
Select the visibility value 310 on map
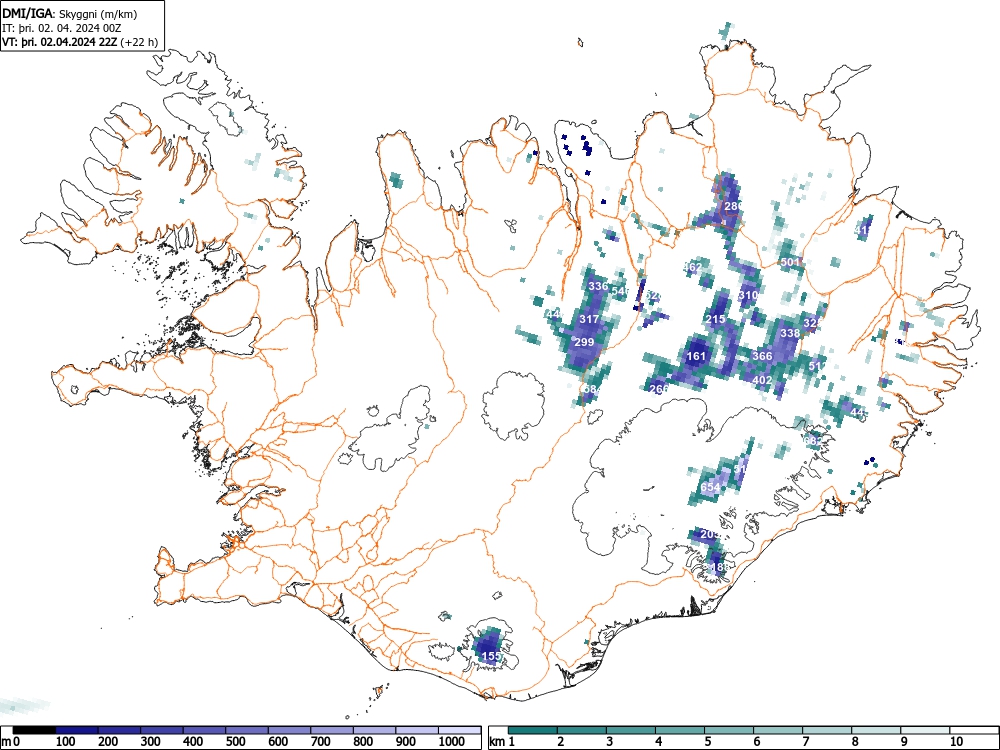[x=748, y=295]
